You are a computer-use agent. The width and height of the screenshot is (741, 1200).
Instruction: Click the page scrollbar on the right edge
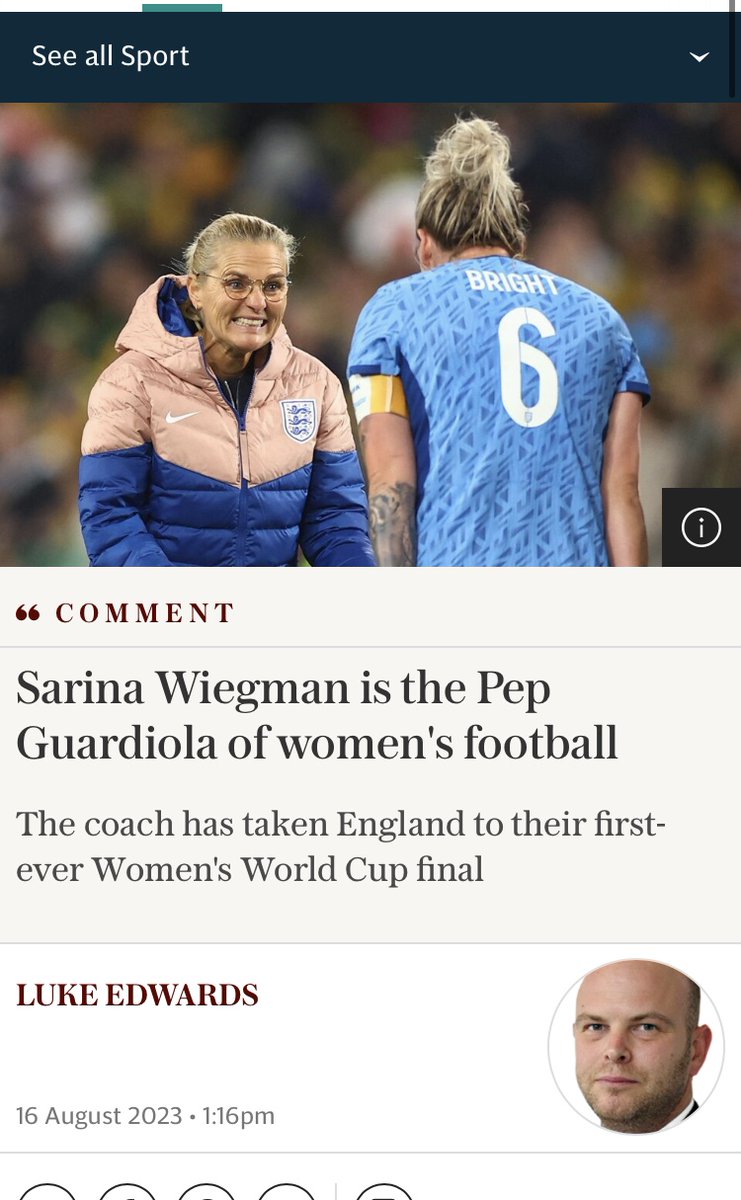tap(735, 48)
